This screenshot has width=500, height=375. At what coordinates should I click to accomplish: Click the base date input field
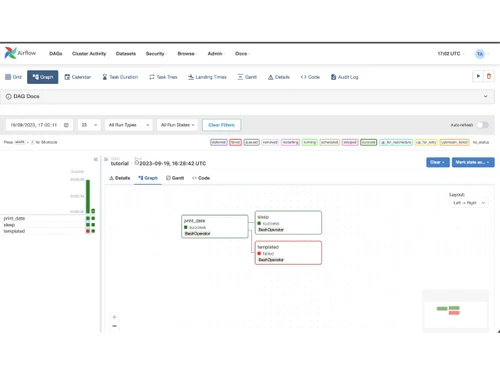(39, 125)
